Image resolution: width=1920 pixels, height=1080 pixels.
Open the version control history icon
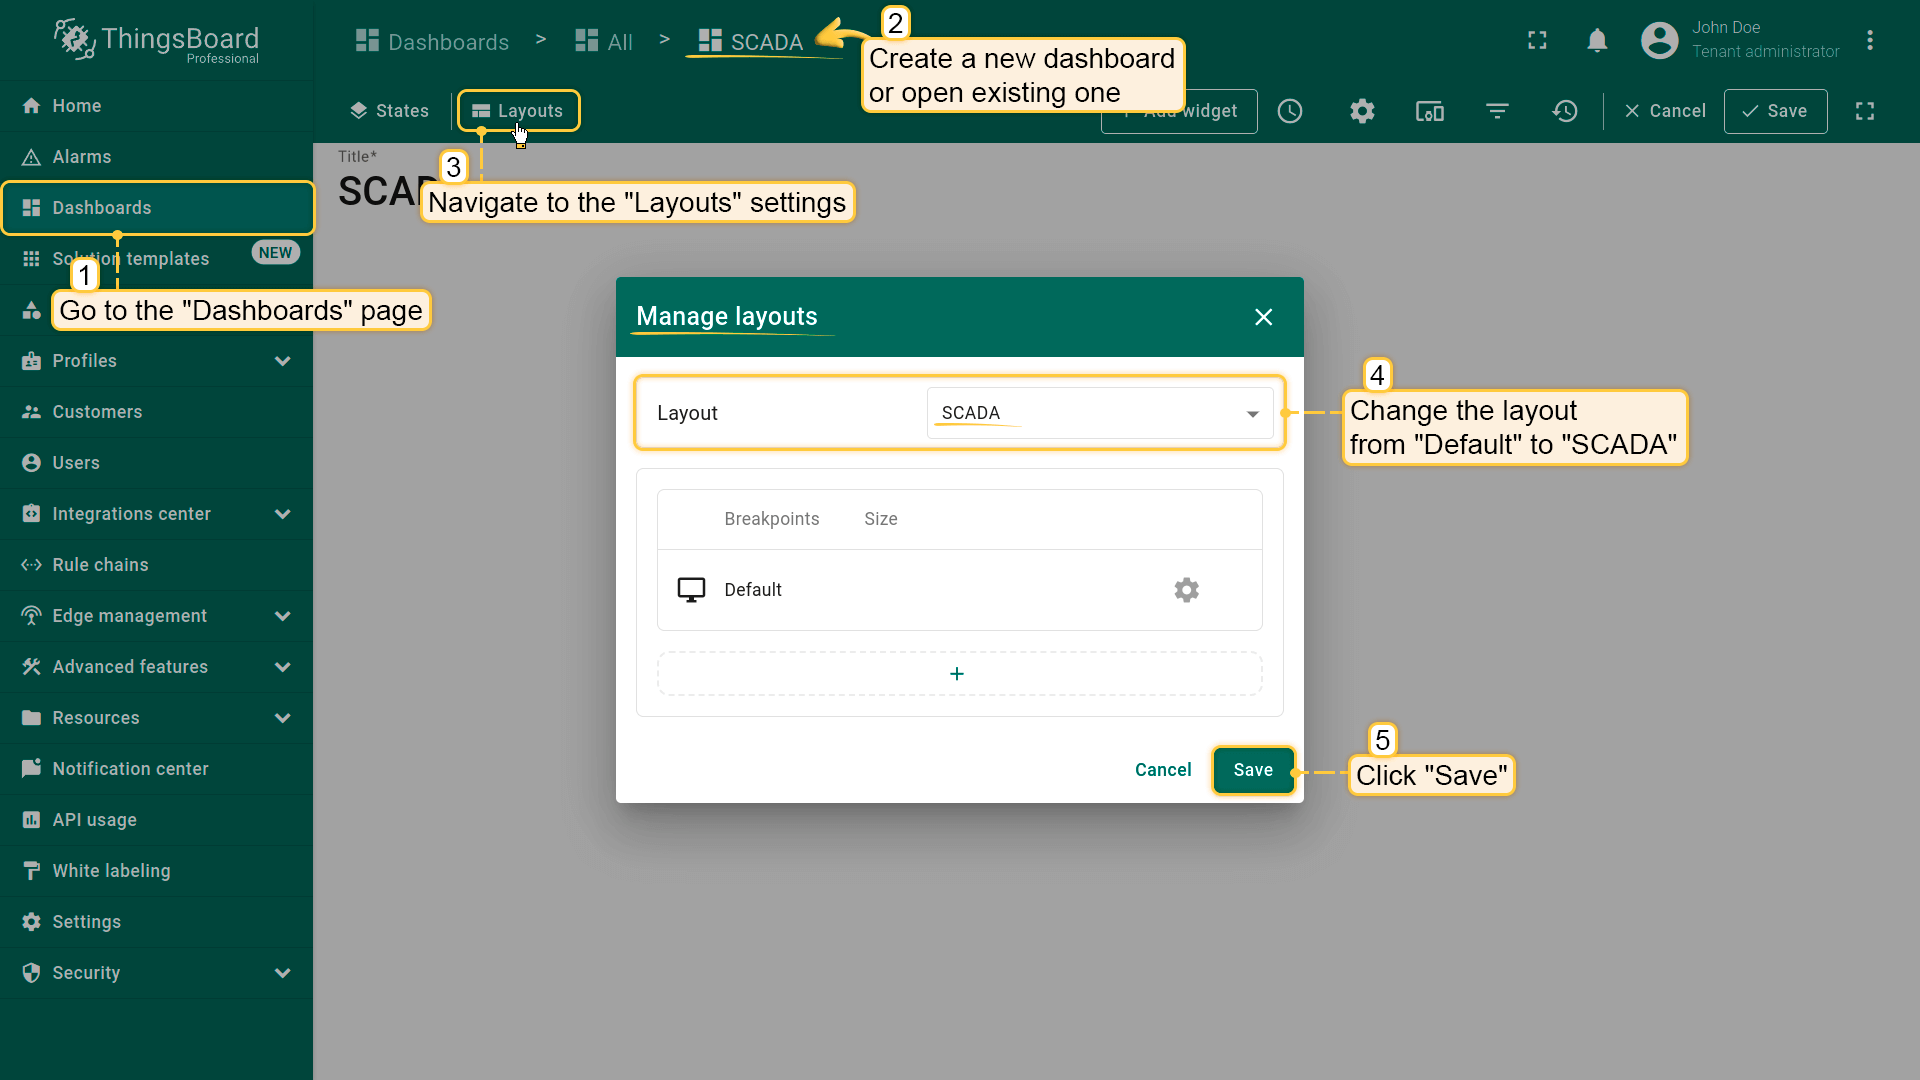pyautogui.click(x=1565, y=111)
